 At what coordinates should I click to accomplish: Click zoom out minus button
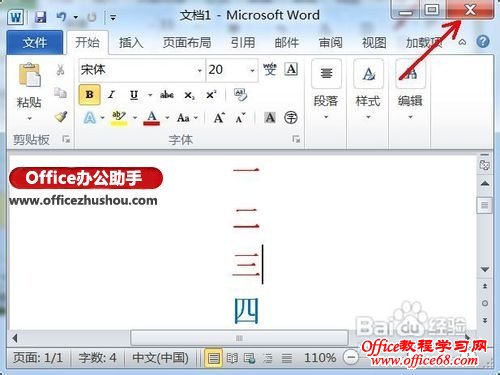pyautogui.click(x=351, y=358)
